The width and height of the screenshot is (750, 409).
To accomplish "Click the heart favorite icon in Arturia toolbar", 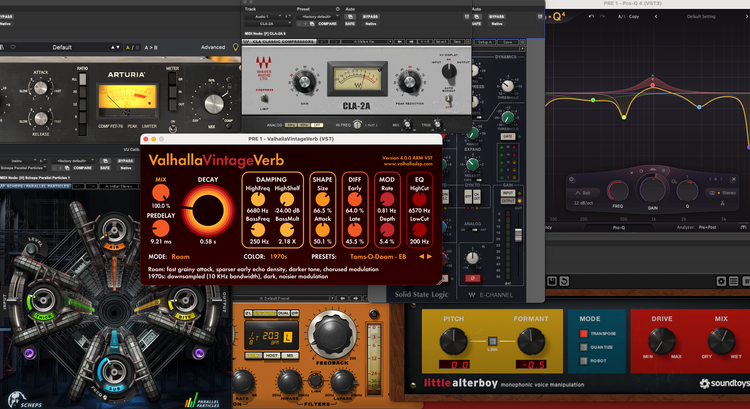I will [13, 47].
